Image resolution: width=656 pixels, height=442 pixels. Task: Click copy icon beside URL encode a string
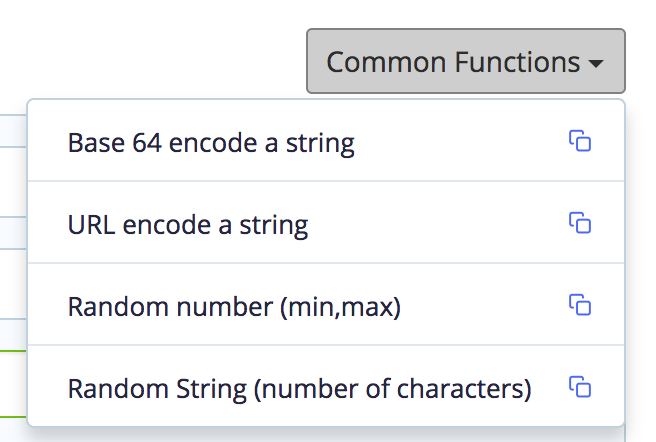580,223
